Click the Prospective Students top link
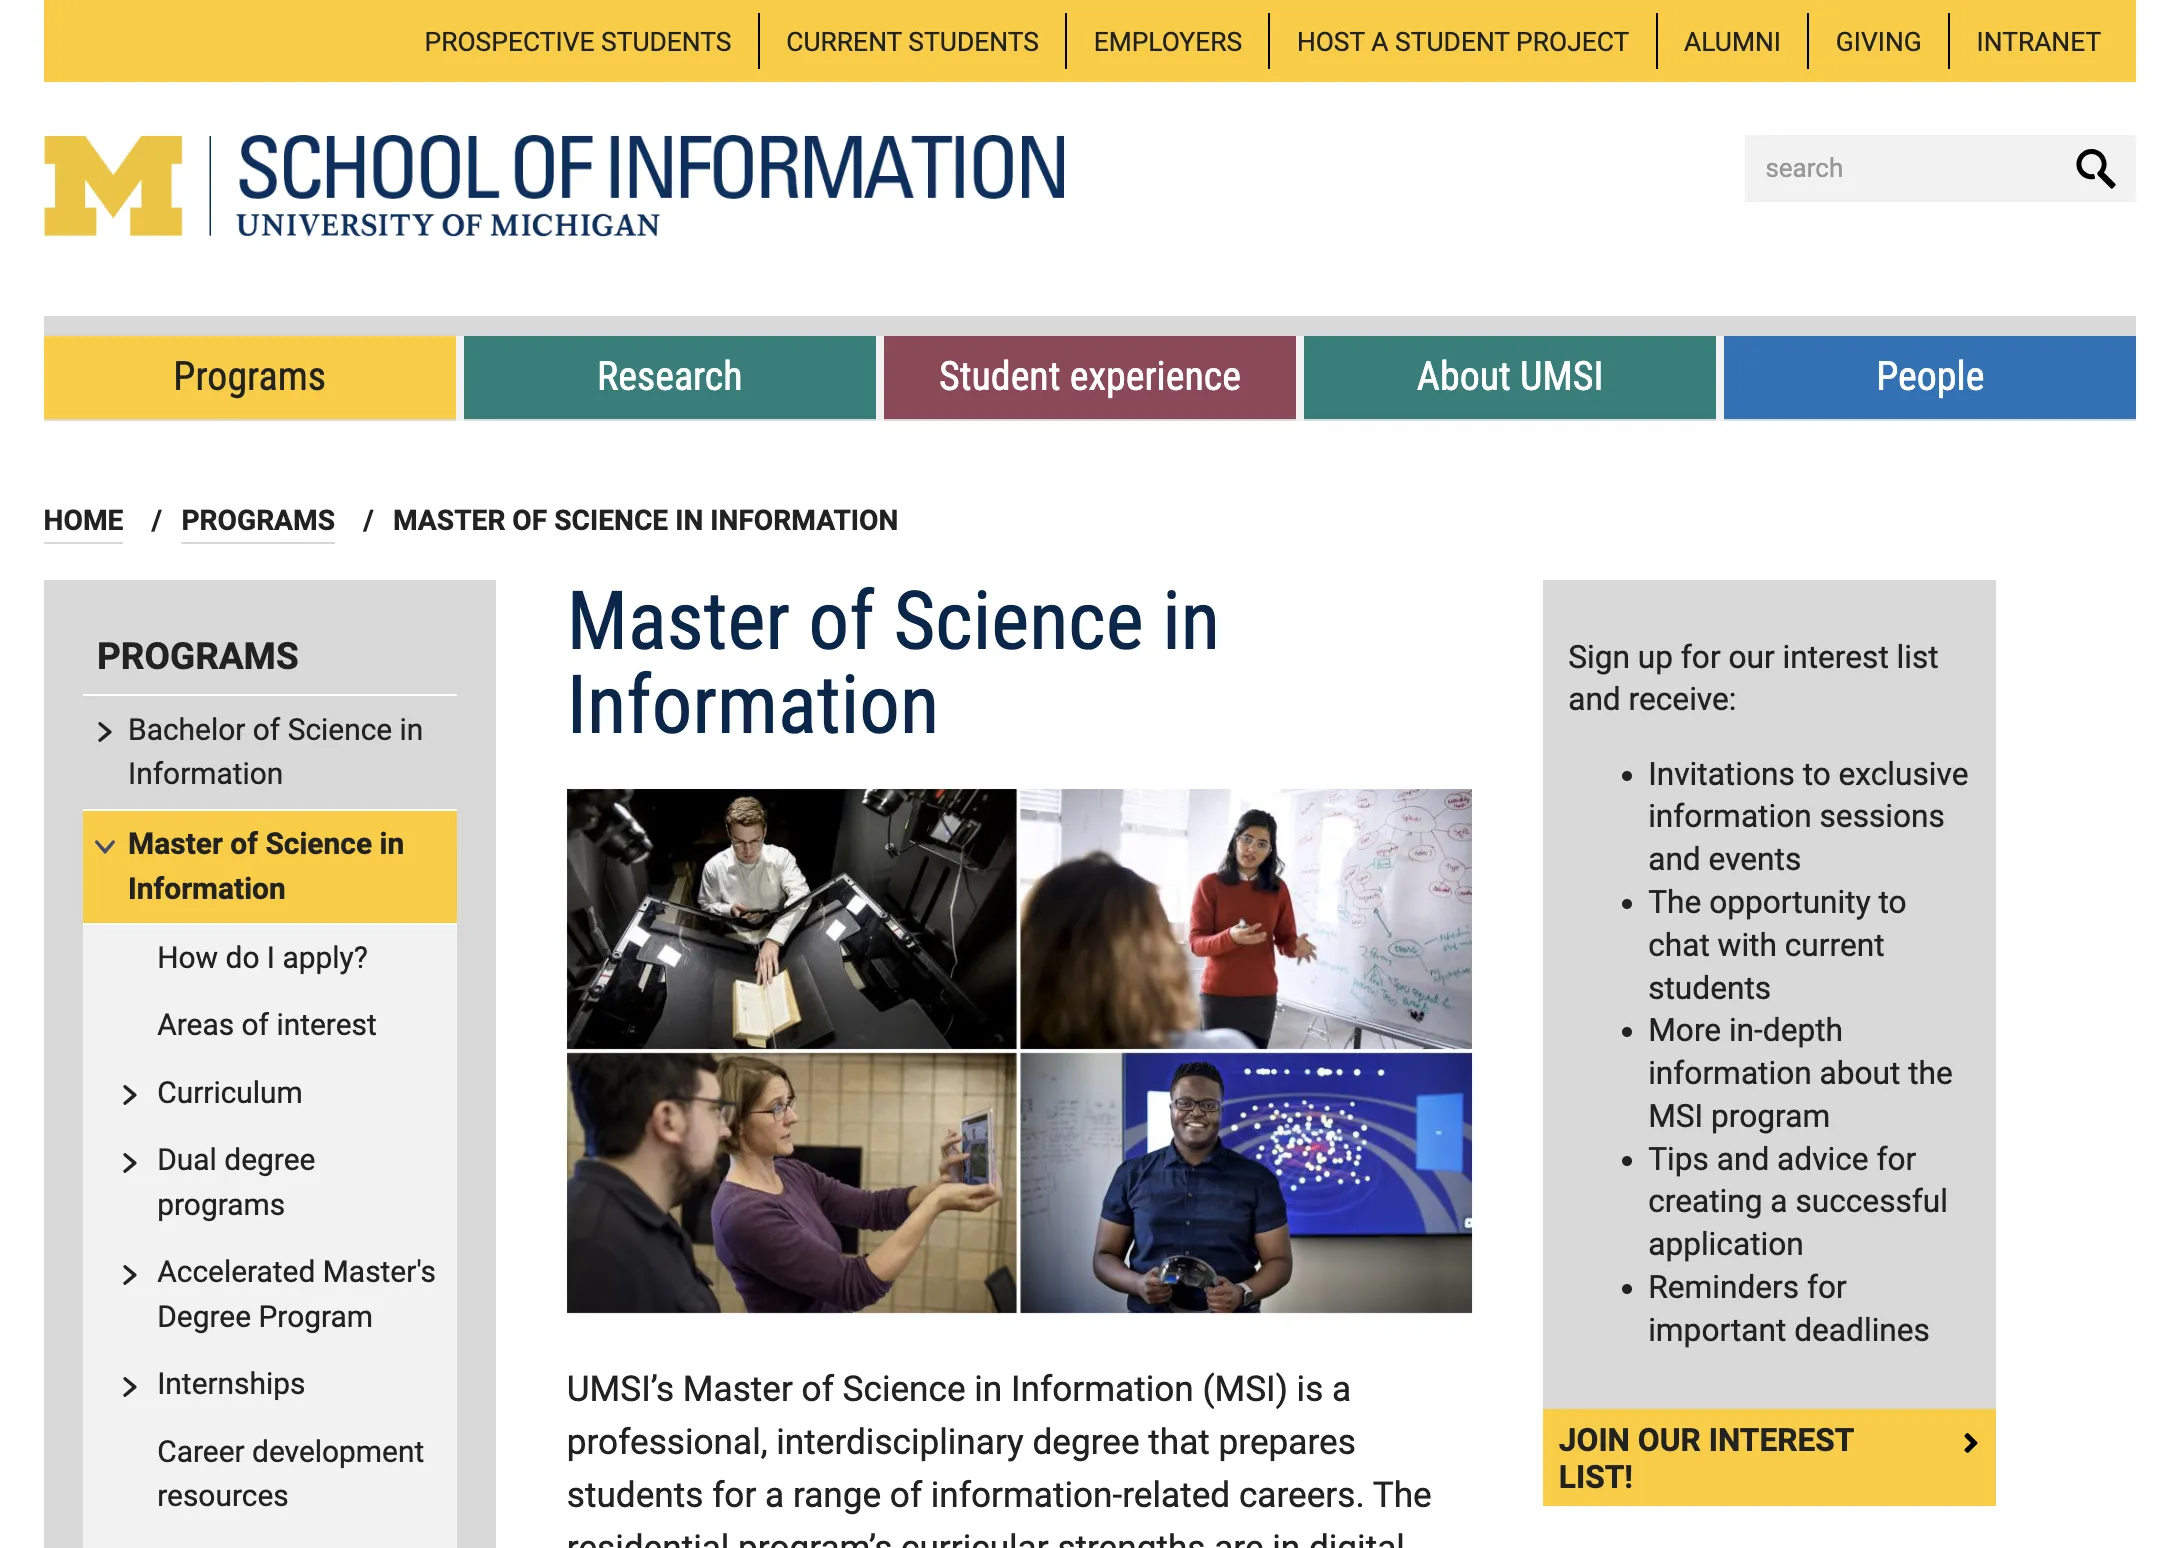This screenshot has width=2178, height=1548. [577, 42]
